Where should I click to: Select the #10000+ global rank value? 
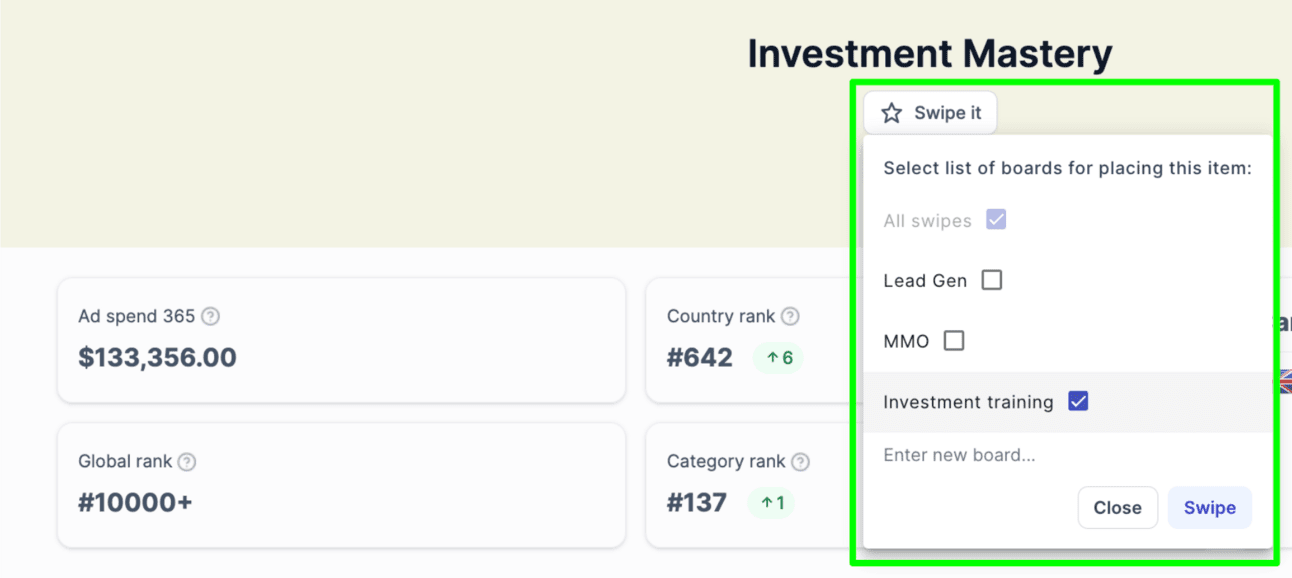[x=135, y=503]
